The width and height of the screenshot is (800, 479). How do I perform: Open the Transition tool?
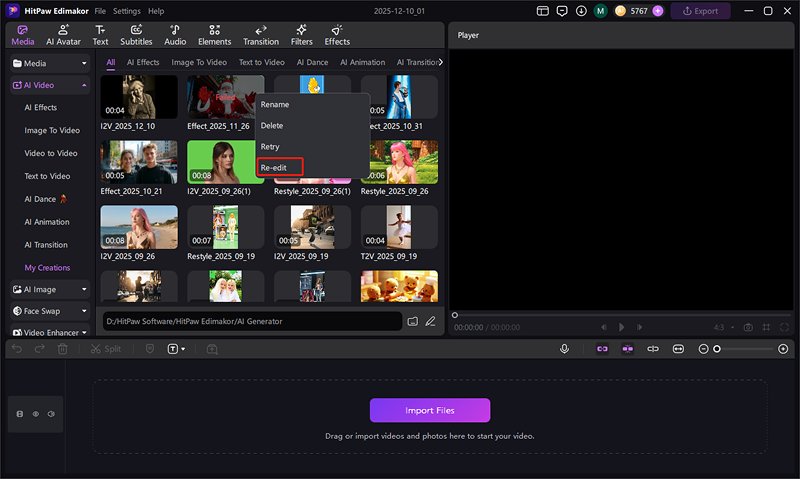pyautogui.click(x=261, y=35)
